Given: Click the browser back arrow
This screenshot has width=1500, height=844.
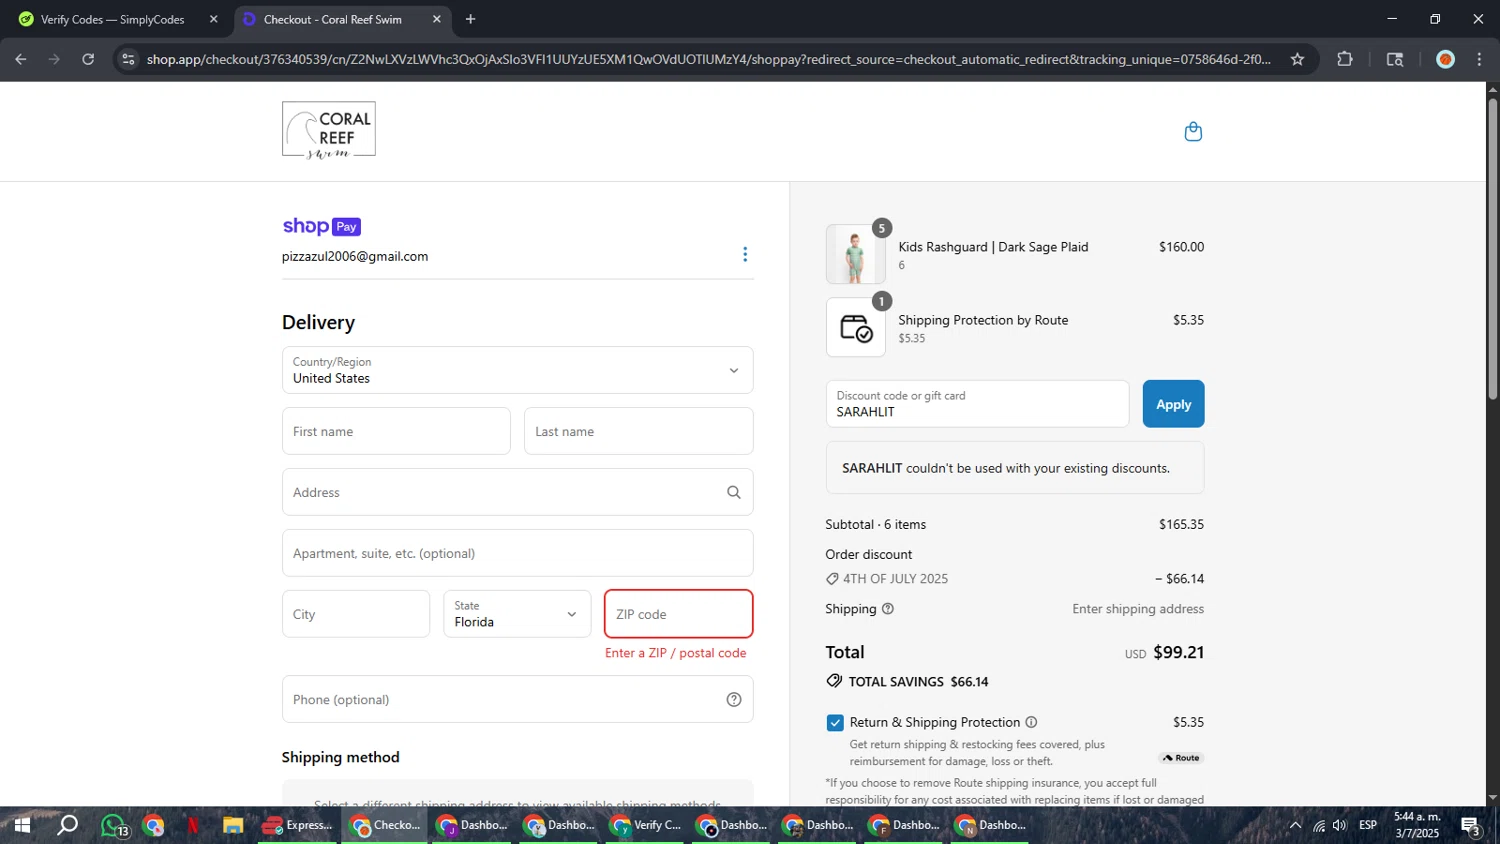Looking at the screenshot, I should [21, 59].
